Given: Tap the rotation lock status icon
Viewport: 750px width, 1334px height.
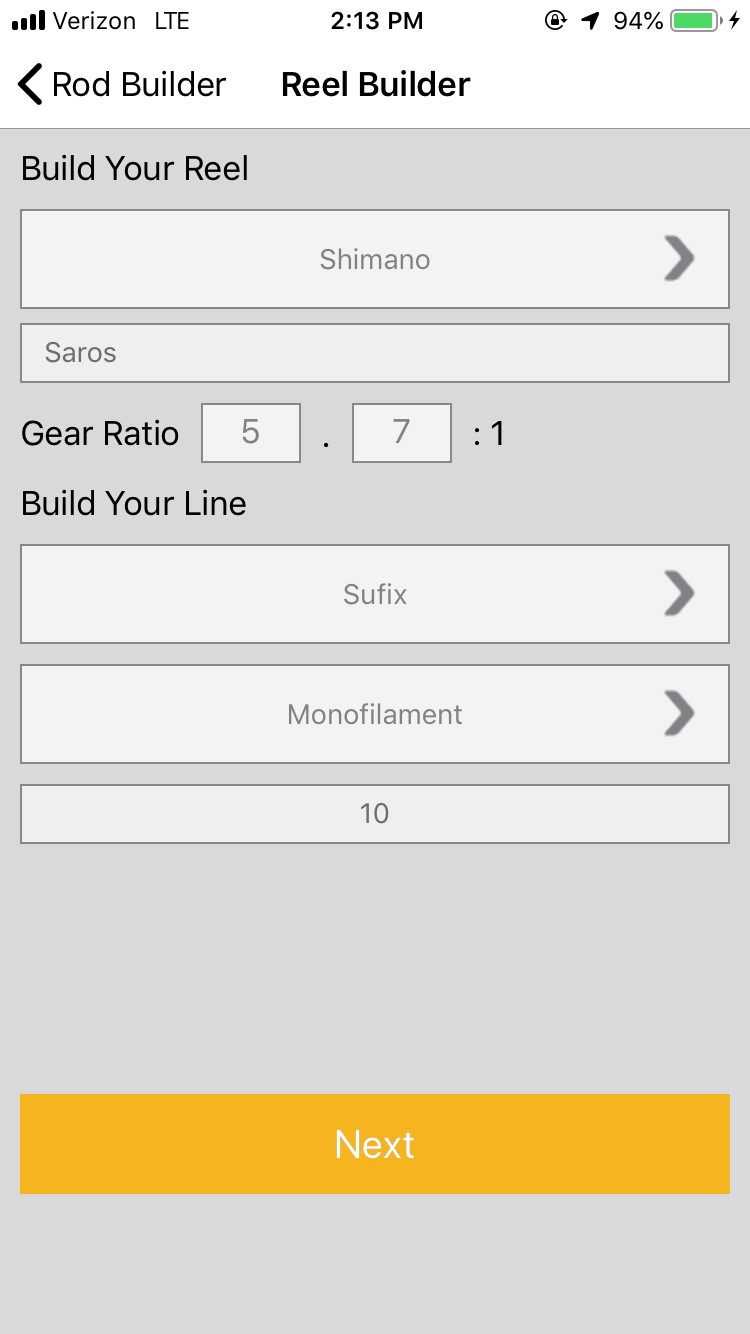Looking at the screenshot, I should point(555,21).
